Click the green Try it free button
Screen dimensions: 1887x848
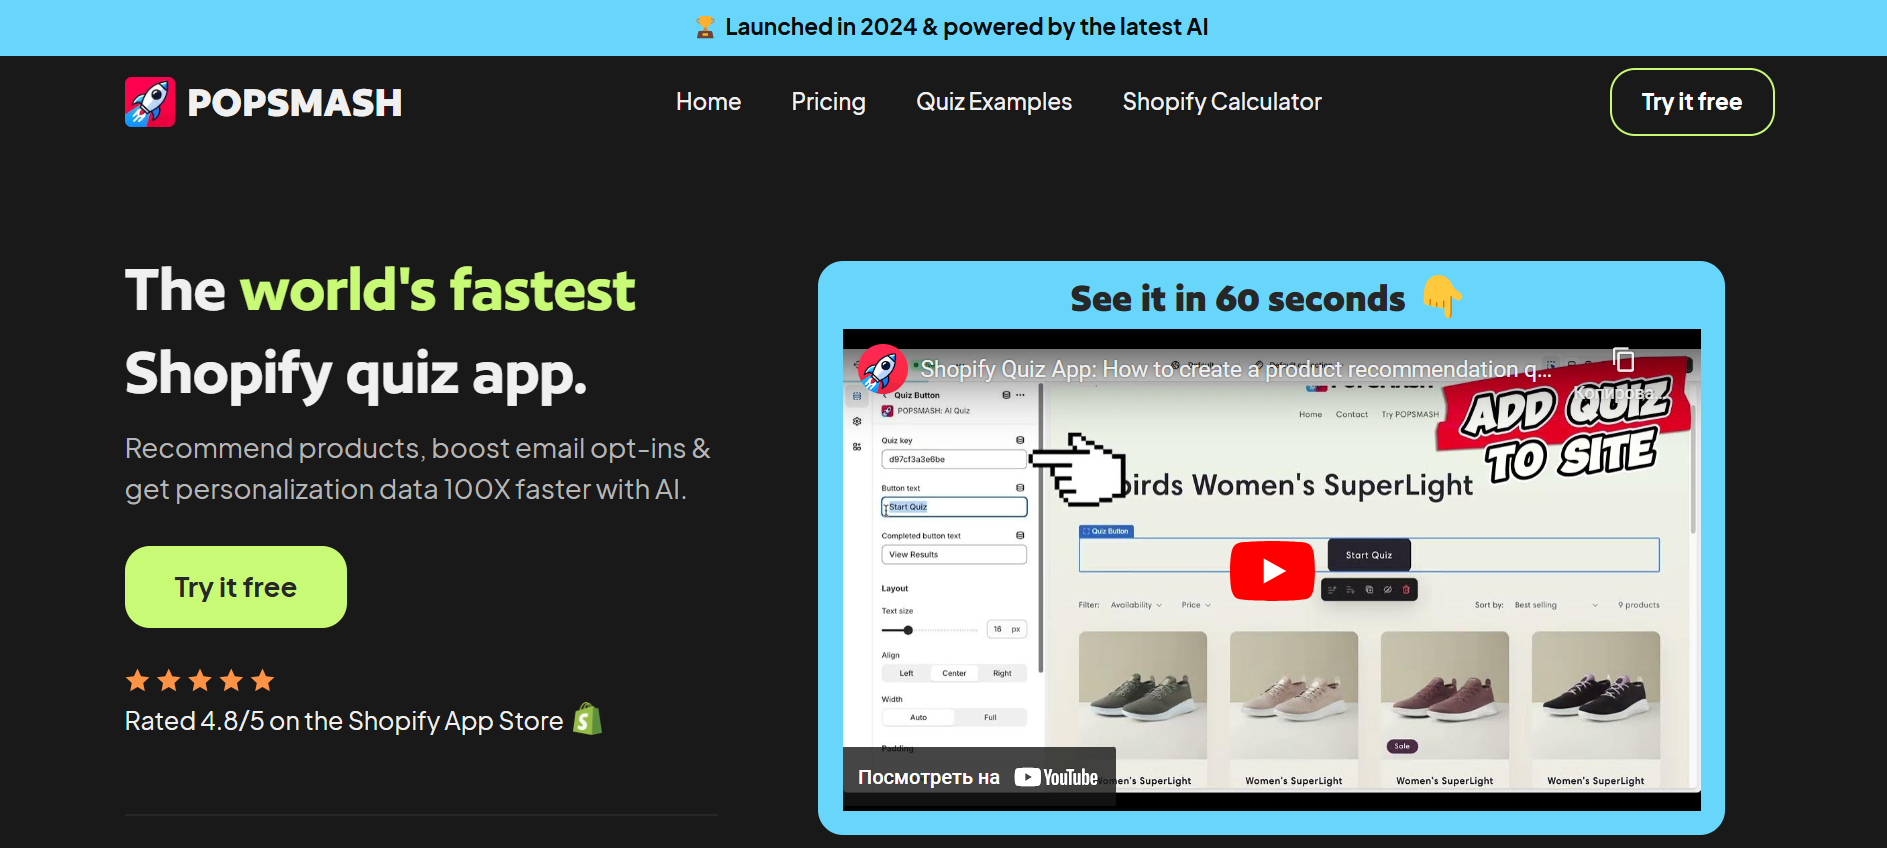point(236,587)
